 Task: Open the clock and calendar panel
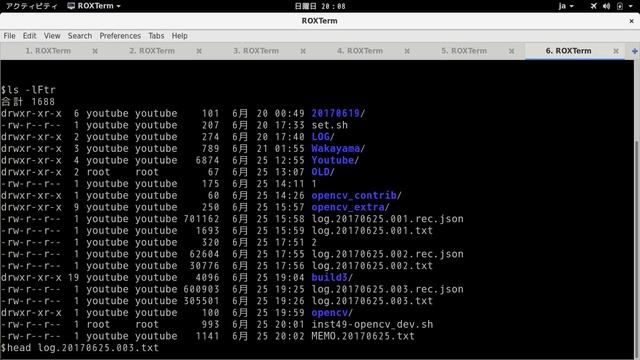coord(320,6)
